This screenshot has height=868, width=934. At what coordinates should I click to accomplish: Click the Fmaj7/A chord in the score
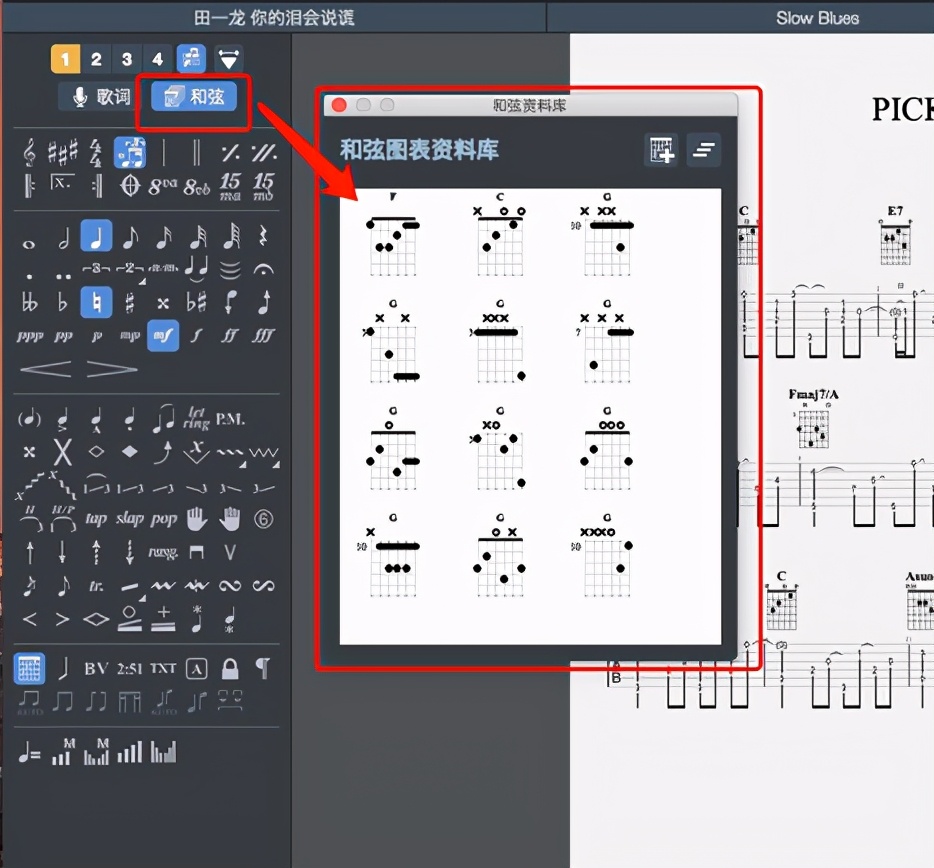pos(813,418)
